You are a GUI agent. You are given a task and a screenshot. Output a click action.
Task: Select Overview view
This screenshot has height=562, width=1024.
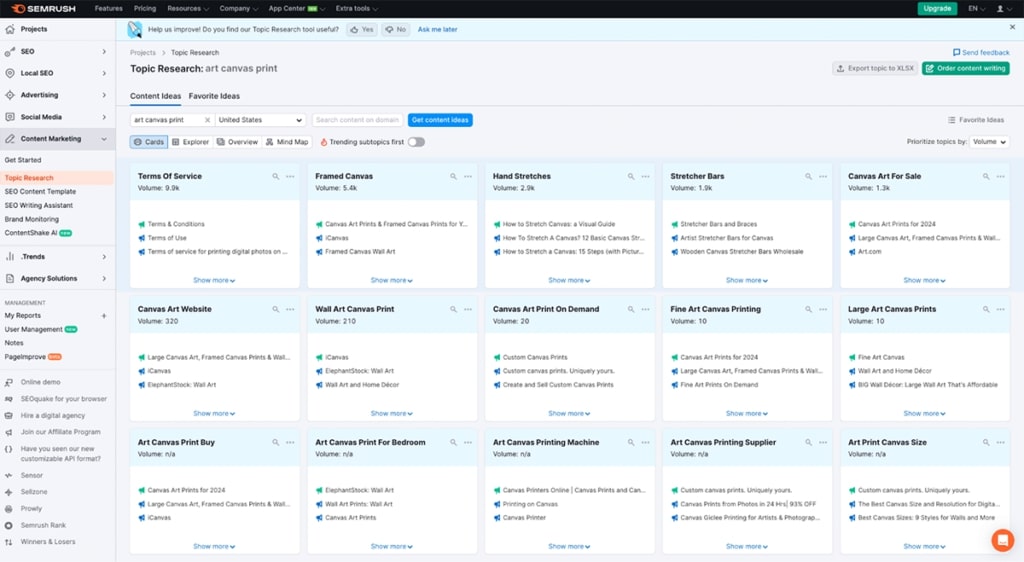pyautogui.click(x=238, y=142)
